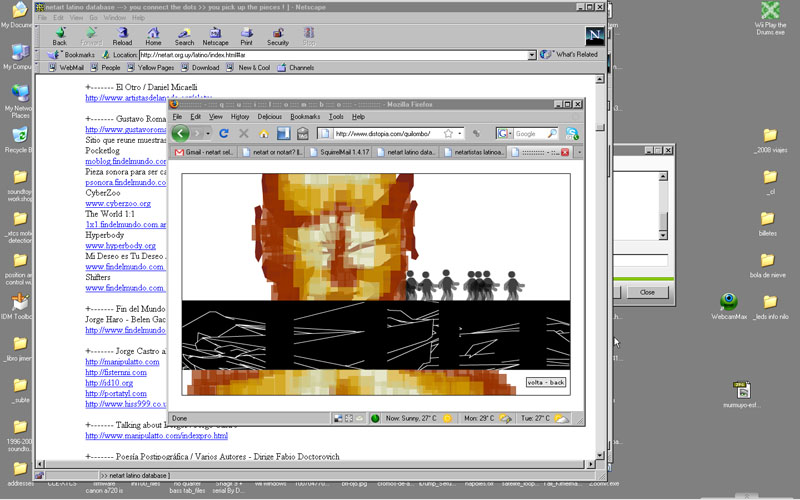Switch to the Gmail tab

[x=205, y=152]
